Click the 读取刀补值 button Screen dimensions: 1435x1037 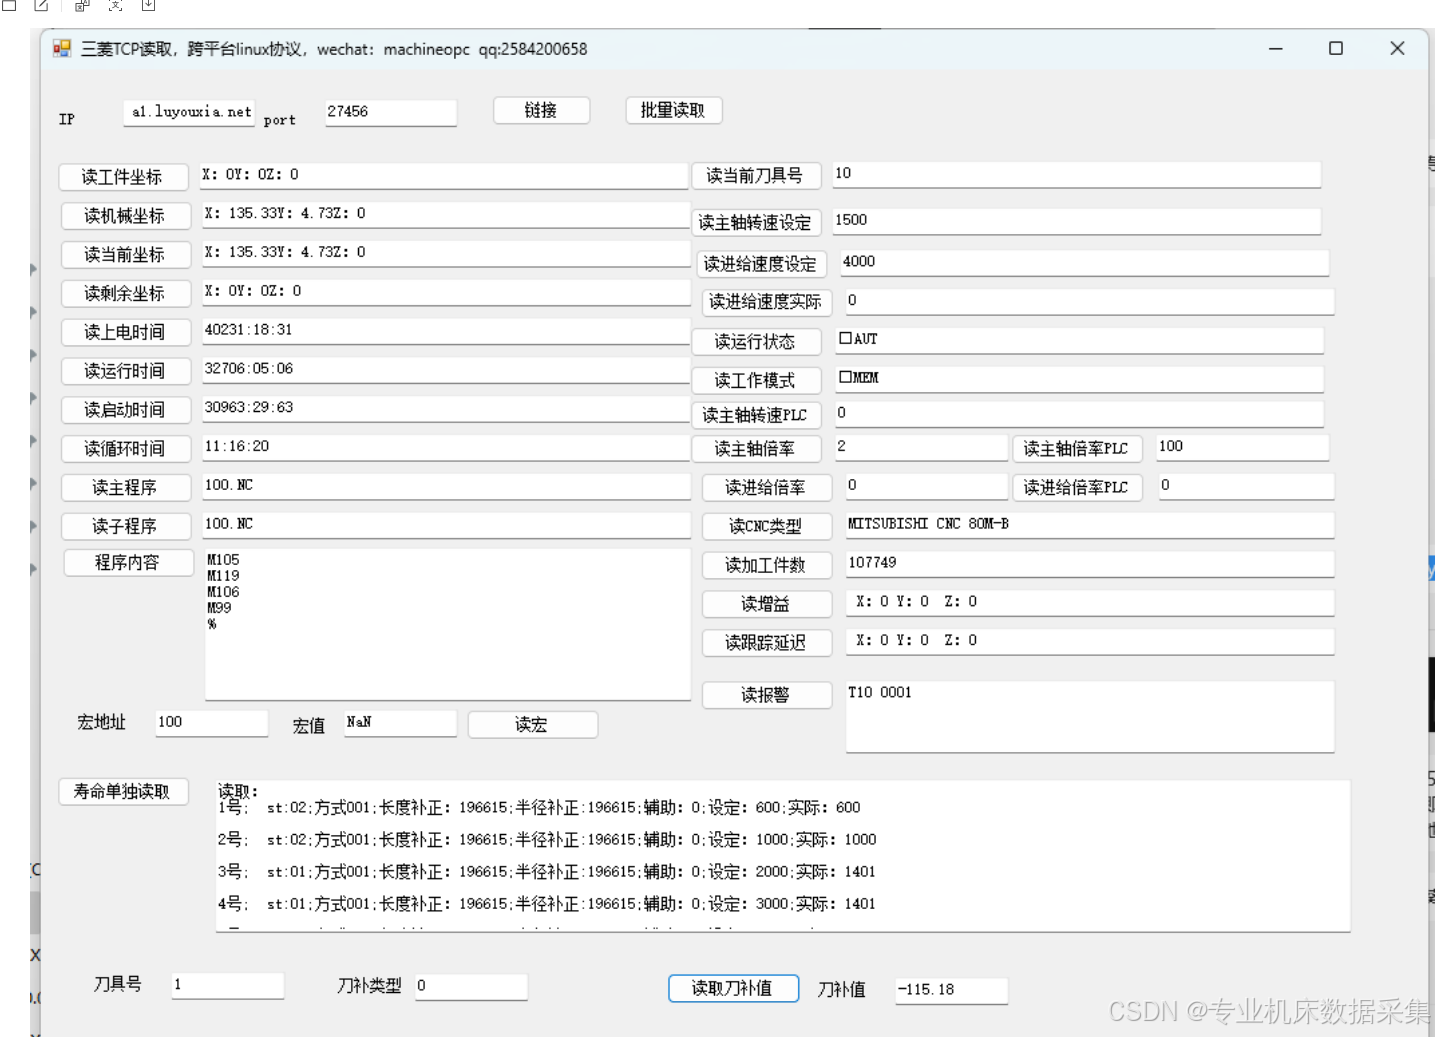[x=733, y=989]
